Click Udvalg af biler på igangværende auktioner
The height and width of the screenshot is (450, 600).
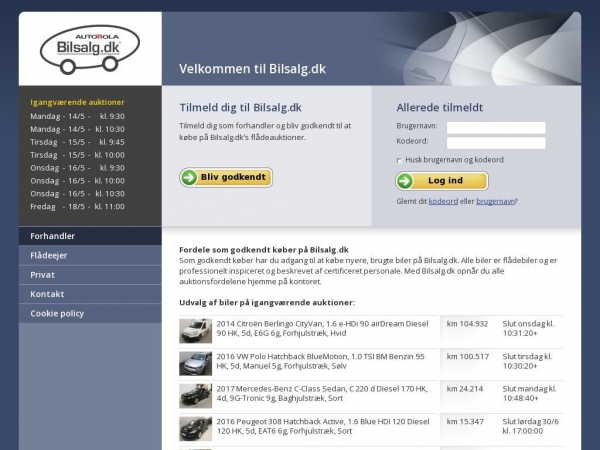(267, 303)
